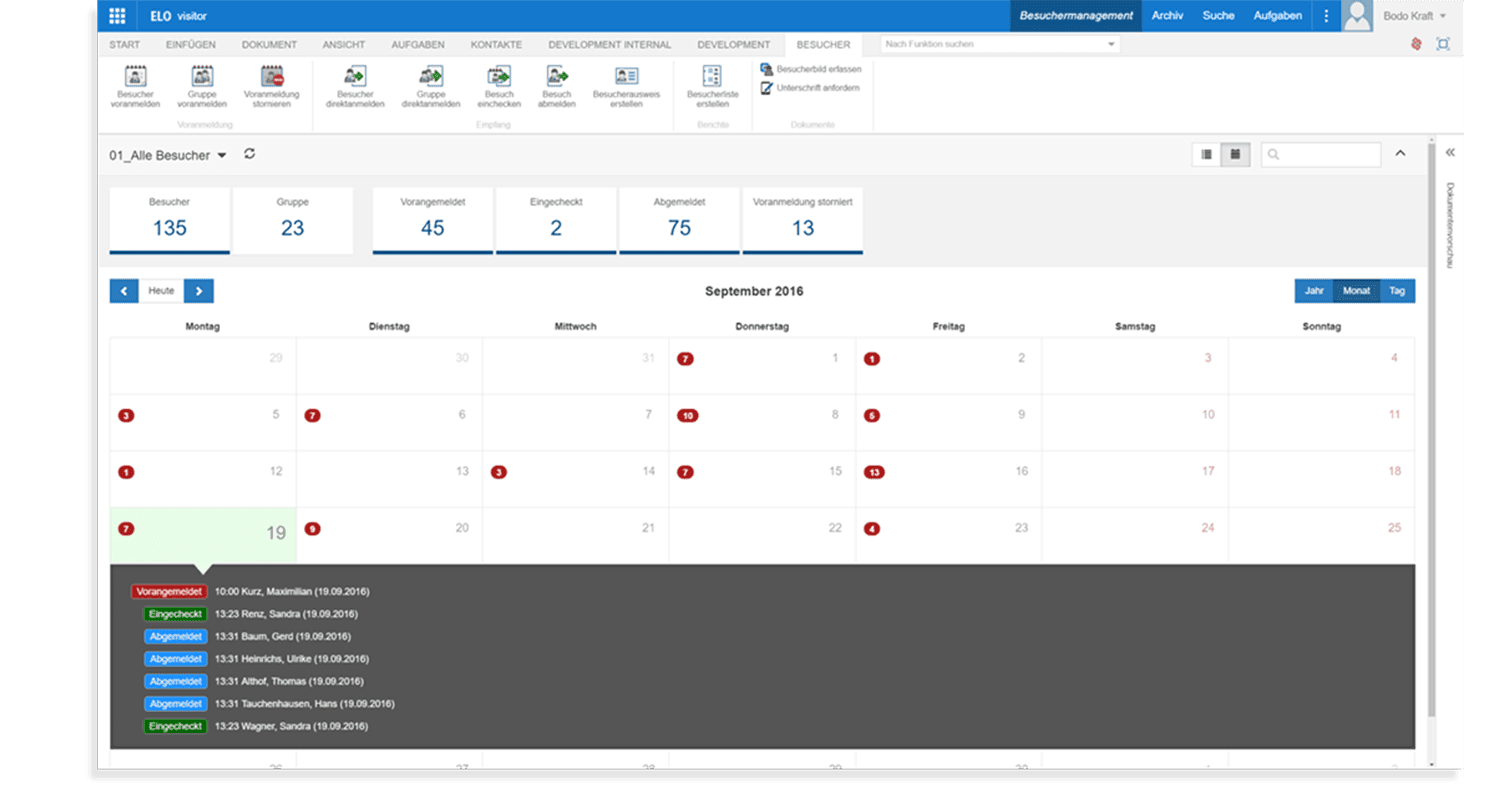Image resolution: width=1500 pixels, height=806 pixels.
Task: Click the Besucher voranmelden ribbon icon
Action: coord(135,77)
